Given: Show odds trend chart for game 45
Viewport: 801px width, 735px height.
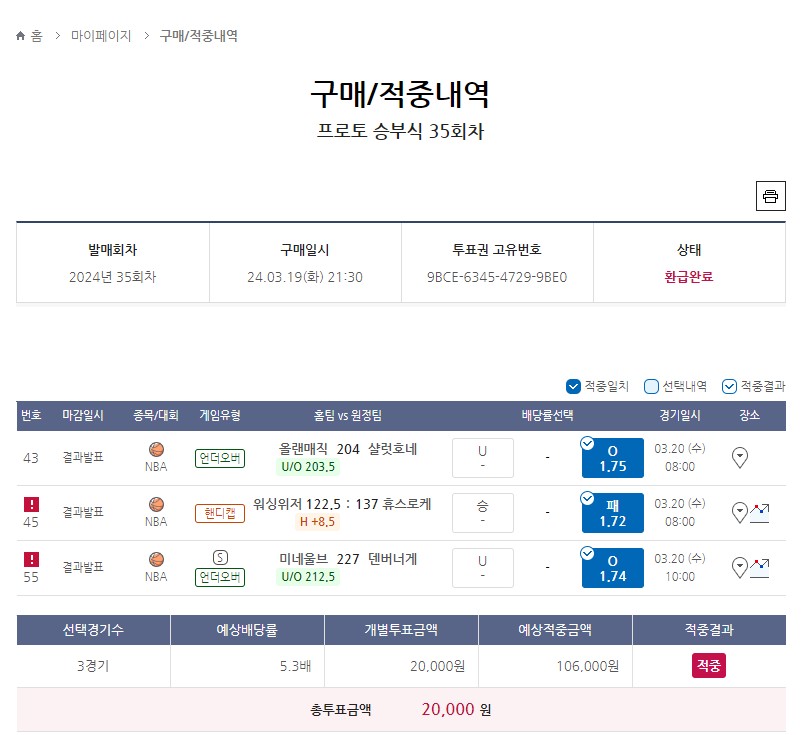Looking at the screenshot, I should coord(760,513).
